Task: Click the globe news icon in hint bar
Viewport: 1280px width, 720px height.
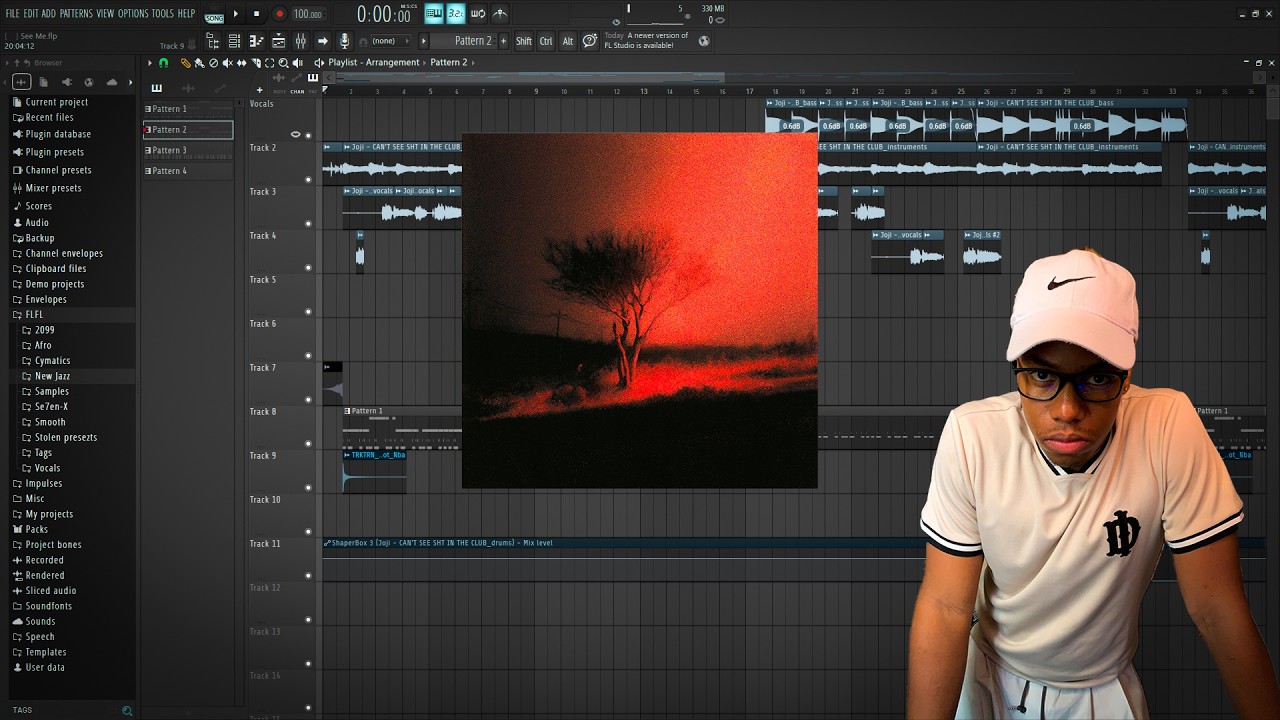Action: click(704, 41)
